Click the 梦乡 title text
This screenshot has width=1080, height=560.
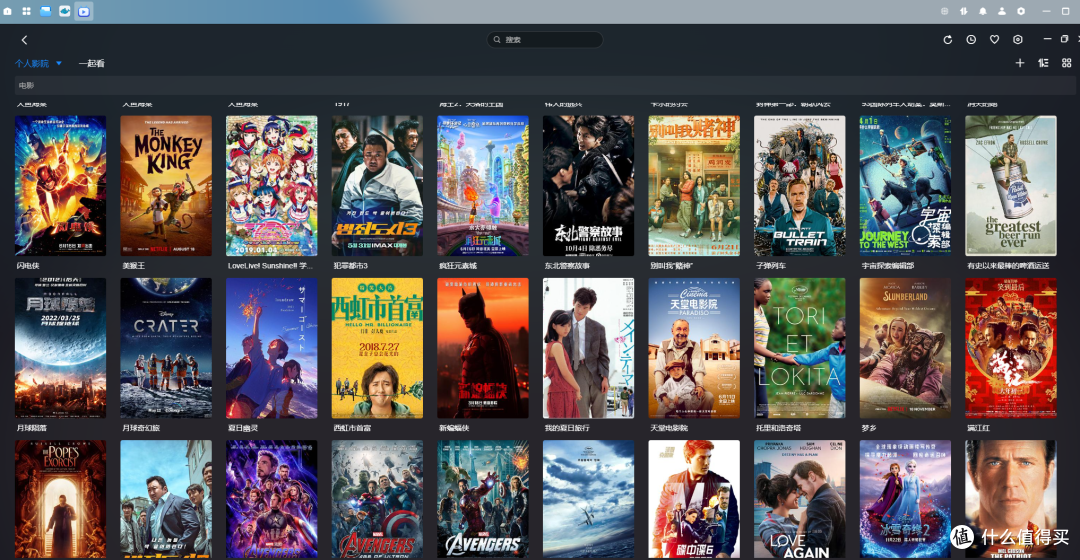(x=869, y=428)
